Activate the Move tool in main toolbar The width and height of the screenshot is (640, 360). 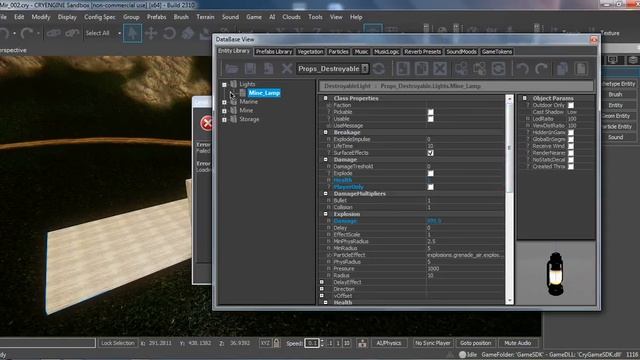pyautogui.click(x=151, y=33)
